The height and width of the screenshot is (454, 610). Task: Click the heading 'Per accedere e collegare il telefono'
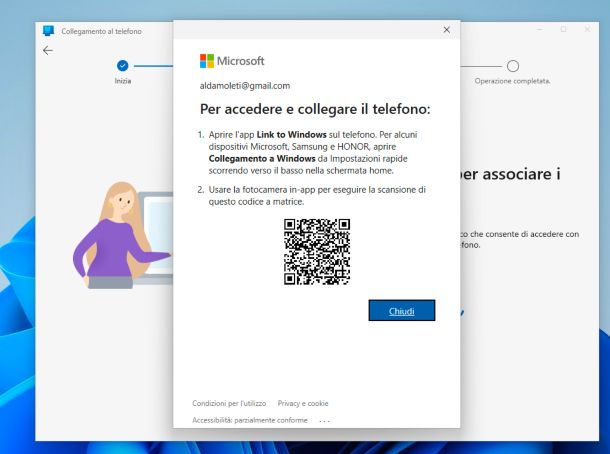pos(315,109)
